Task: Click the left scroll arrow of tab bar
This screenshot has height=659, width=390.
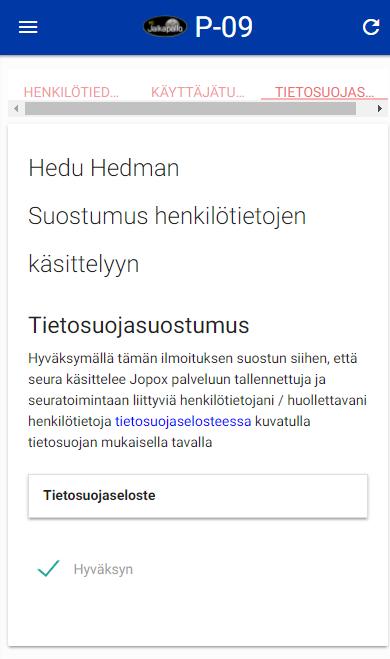Action: coord(16,109)
